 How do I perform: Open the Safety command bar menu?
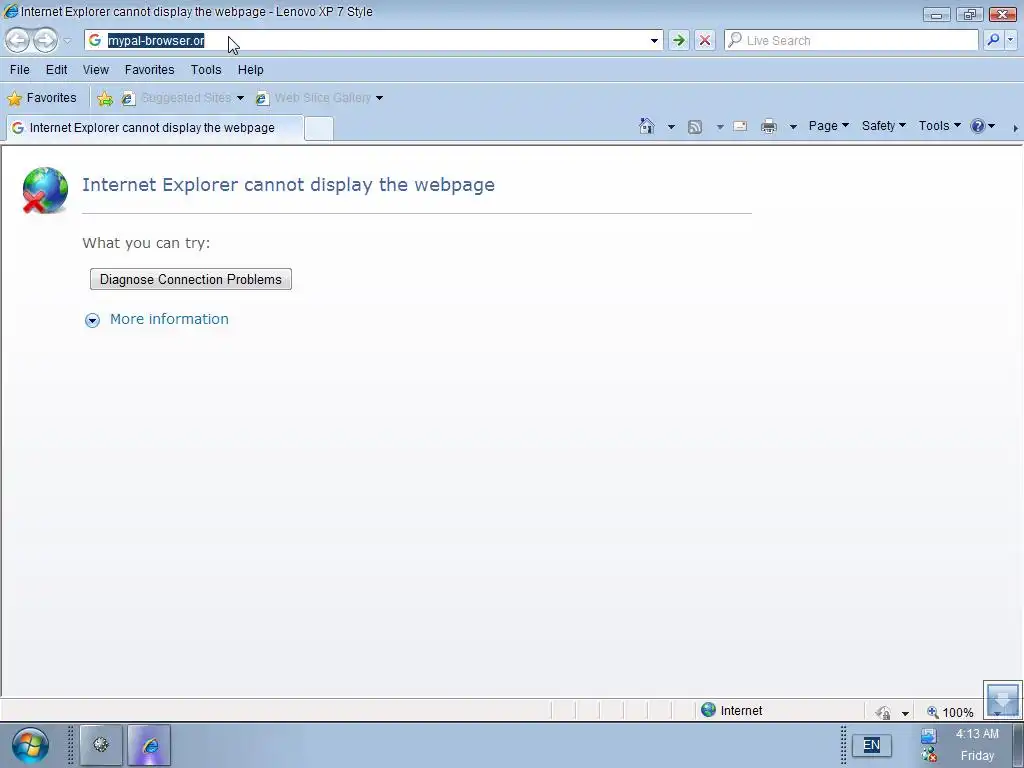tap(883, 125)
